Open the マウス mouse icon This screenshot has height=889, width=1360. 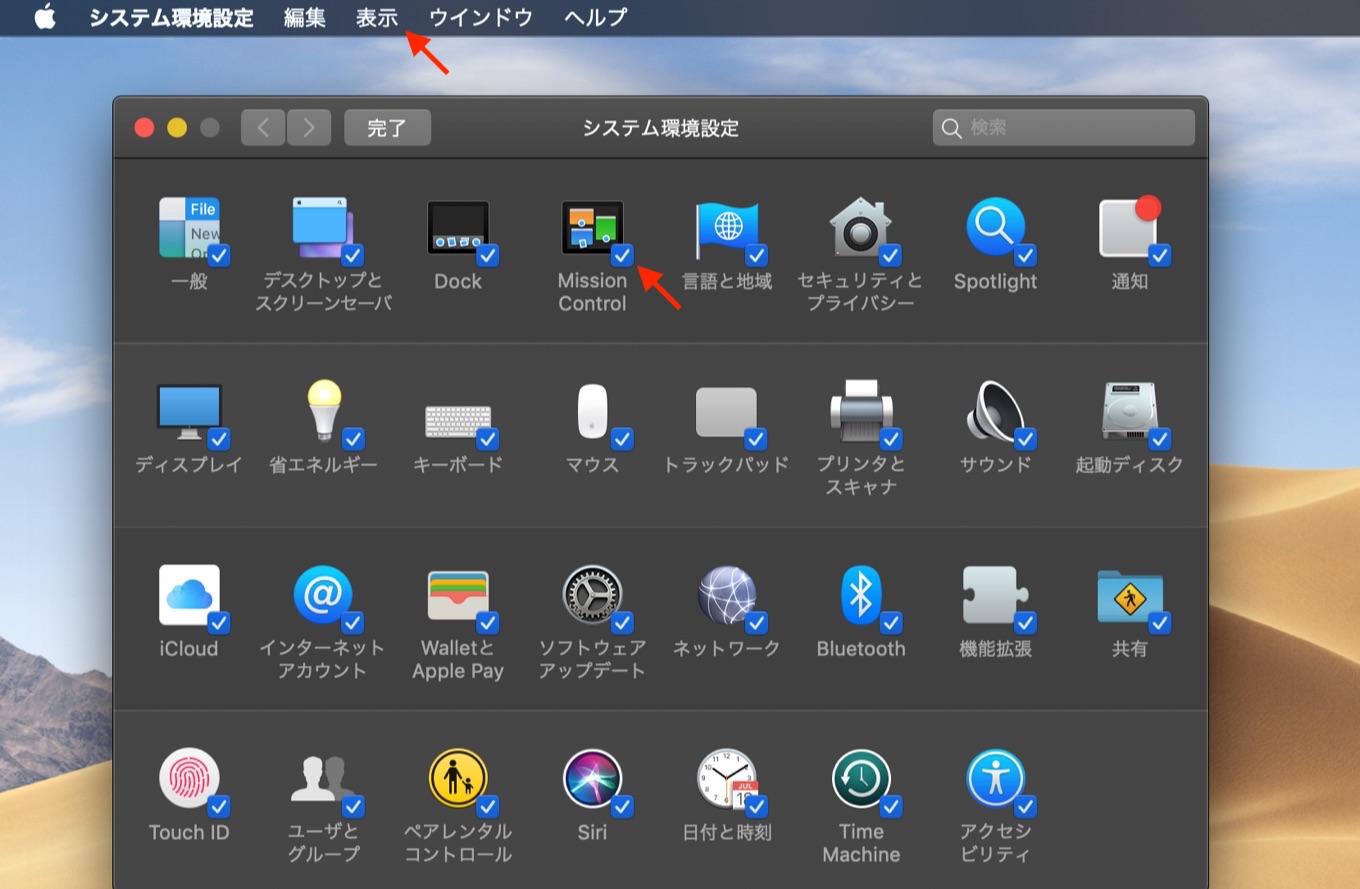[592, 411]
